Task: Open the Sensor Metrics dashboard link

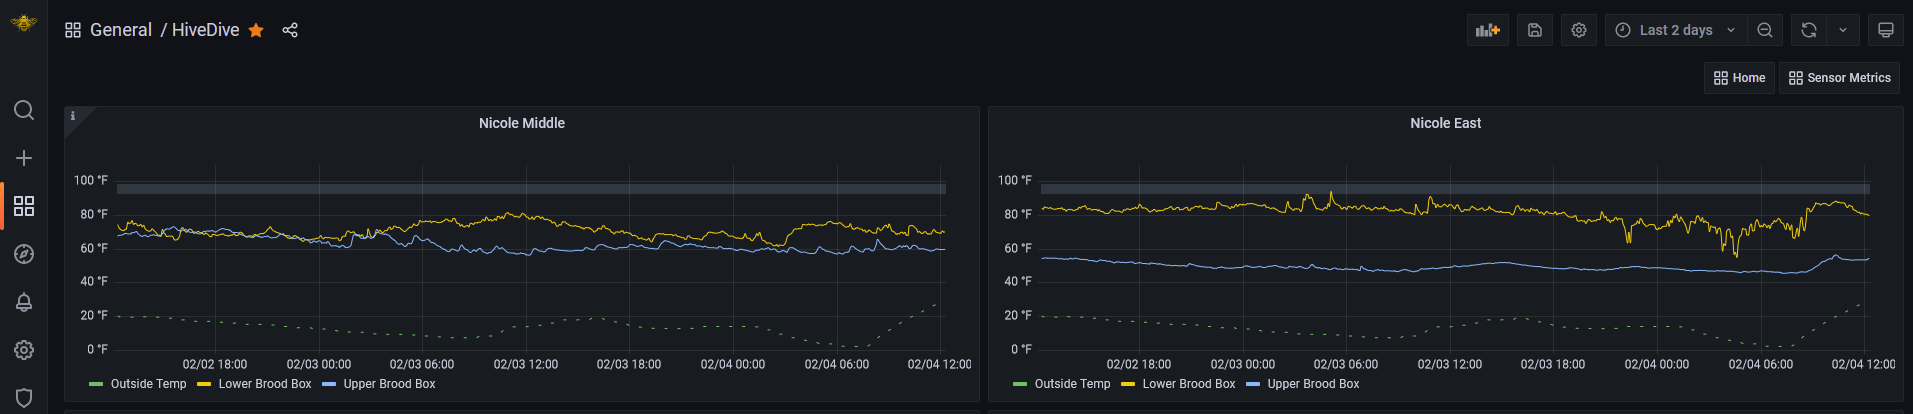Action: coord(1839,78)
